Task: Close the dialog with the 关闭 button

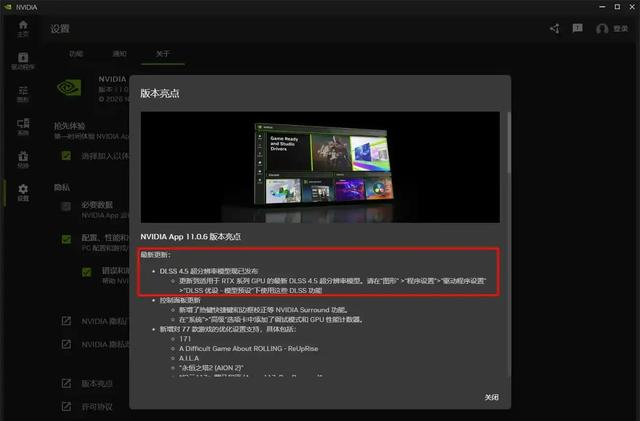Action: click(491, 397)
